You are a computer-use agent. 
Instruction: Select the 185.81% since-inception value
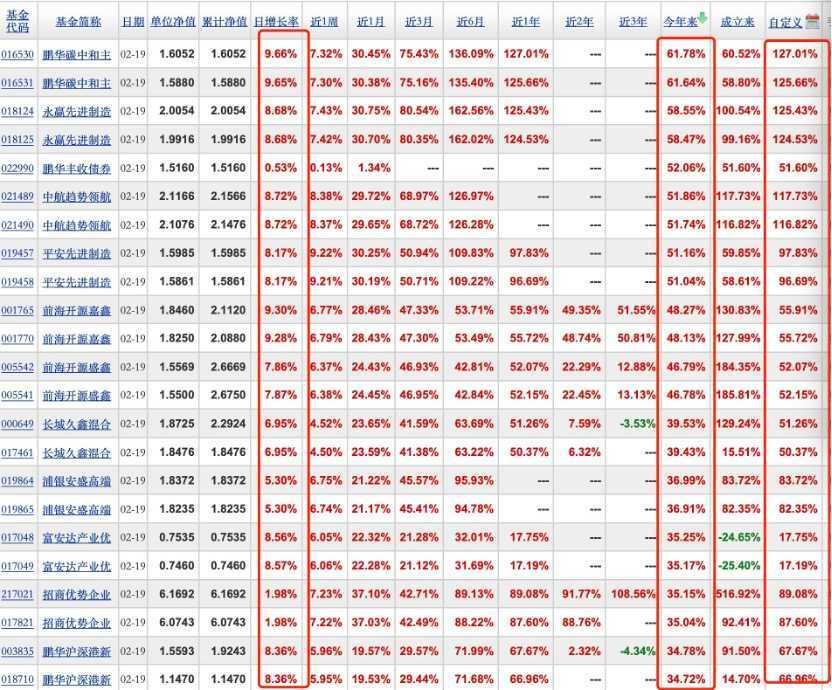pos(738,395)
